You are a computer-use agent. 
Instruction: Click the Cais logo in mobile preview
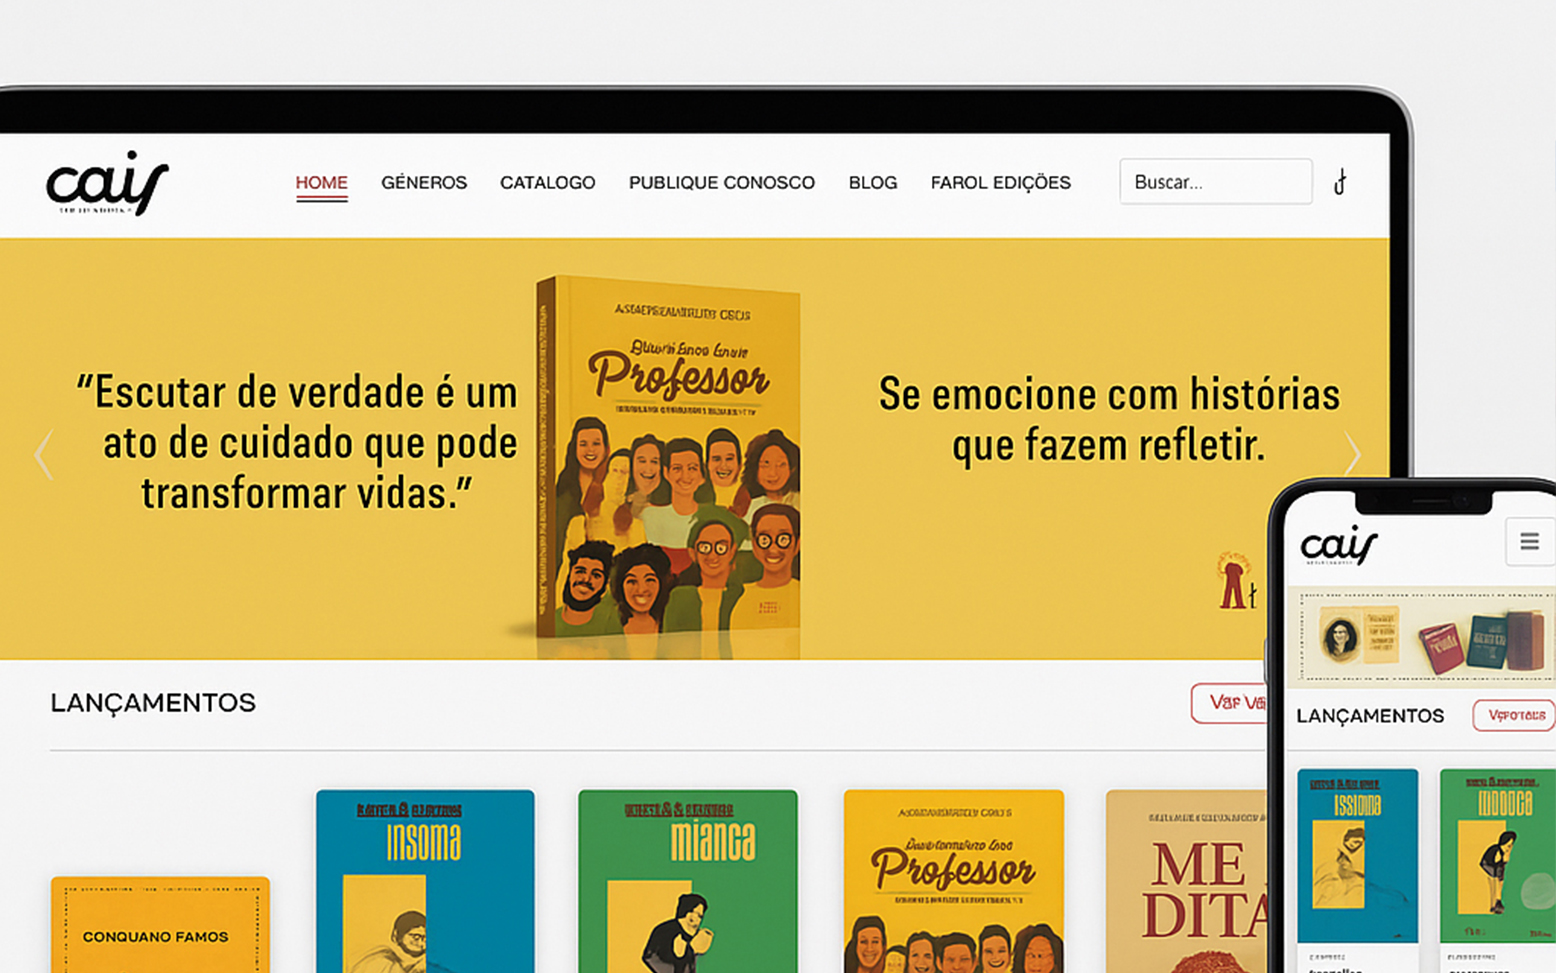point(1339,545)
